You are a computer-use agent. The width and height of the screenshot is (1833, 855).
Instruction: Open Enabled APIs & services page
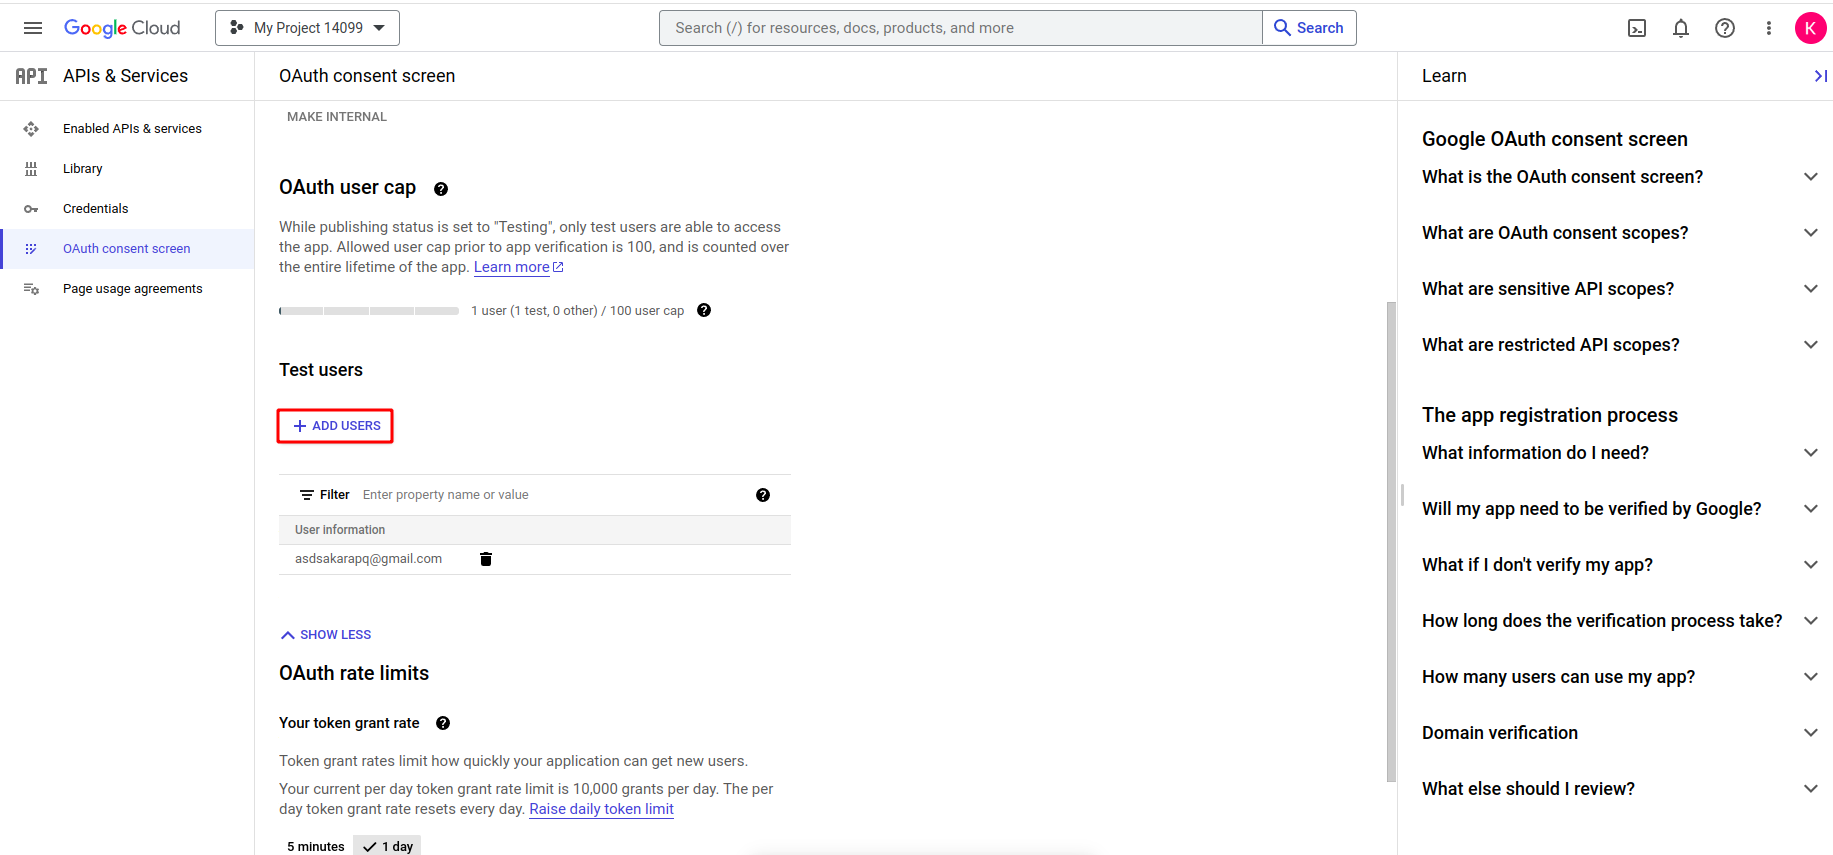132,129
